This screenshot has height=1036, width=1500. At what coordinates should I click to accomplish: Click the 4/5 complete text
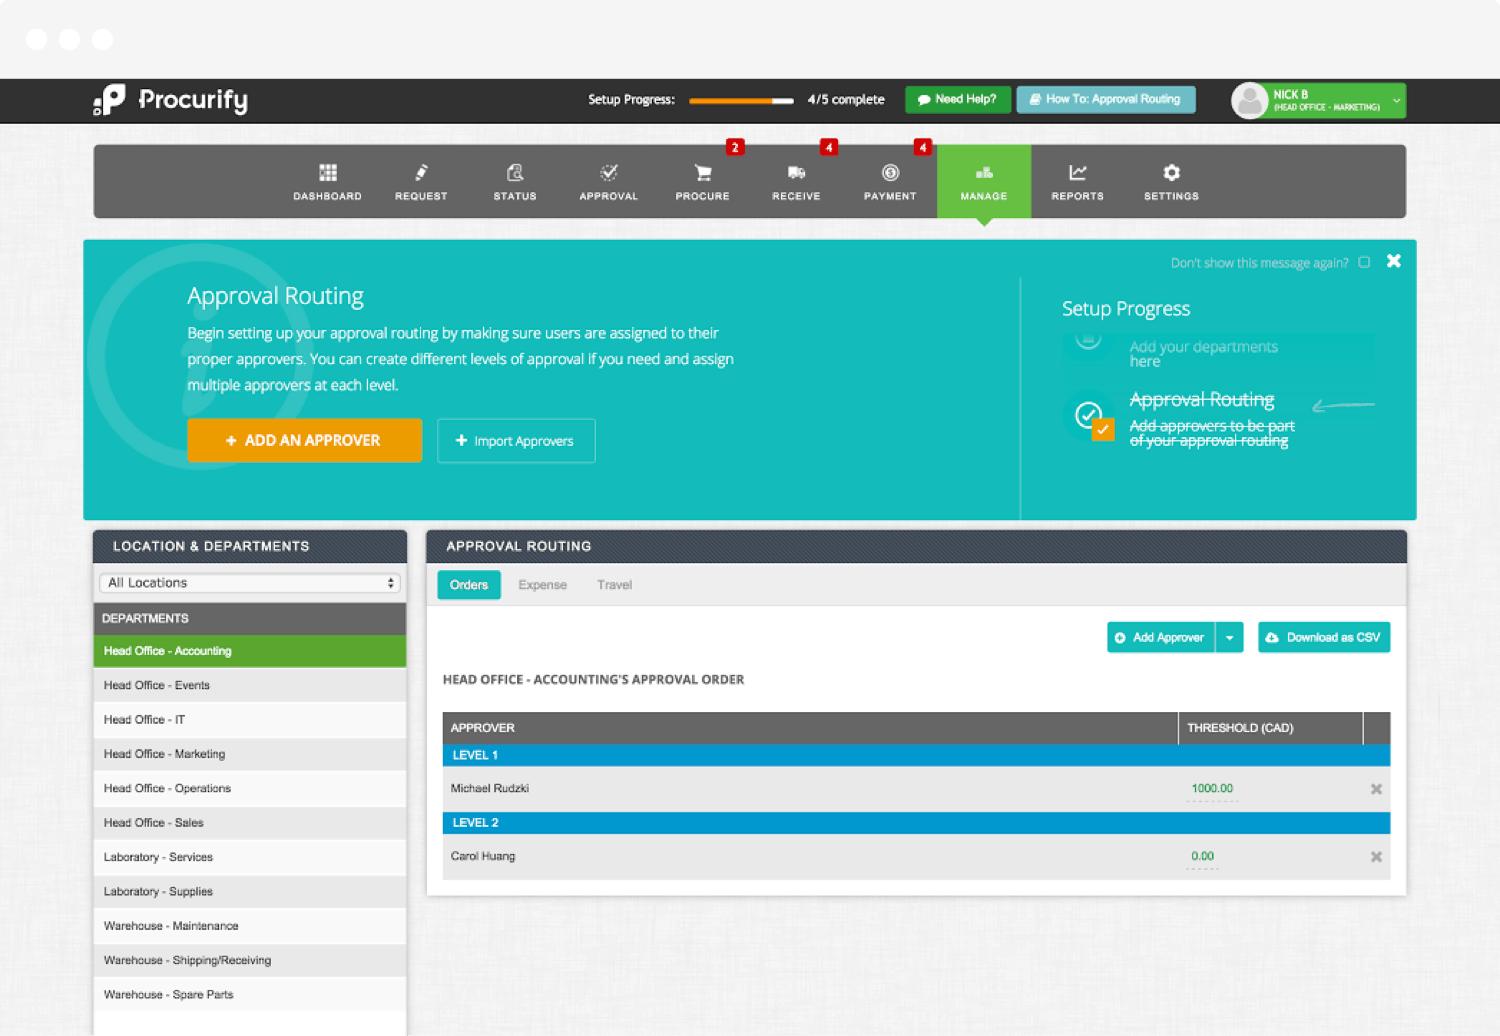(x=846, y=100)
